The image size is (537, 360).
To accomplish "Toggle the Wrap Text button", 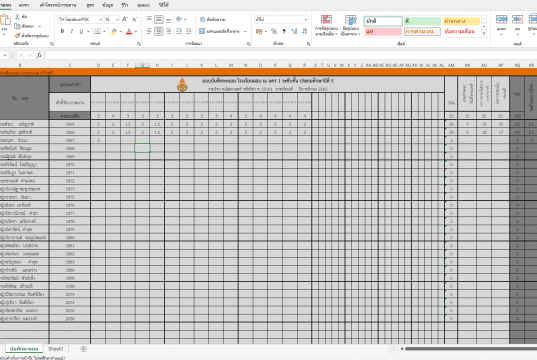I will 212,20.
